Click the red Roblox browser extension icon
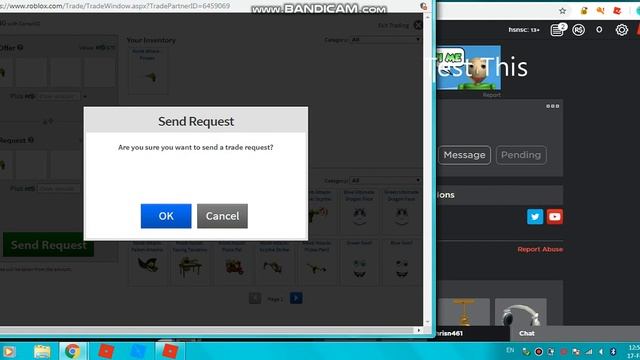The image size is (640, 360). click(x=617, y=11)
